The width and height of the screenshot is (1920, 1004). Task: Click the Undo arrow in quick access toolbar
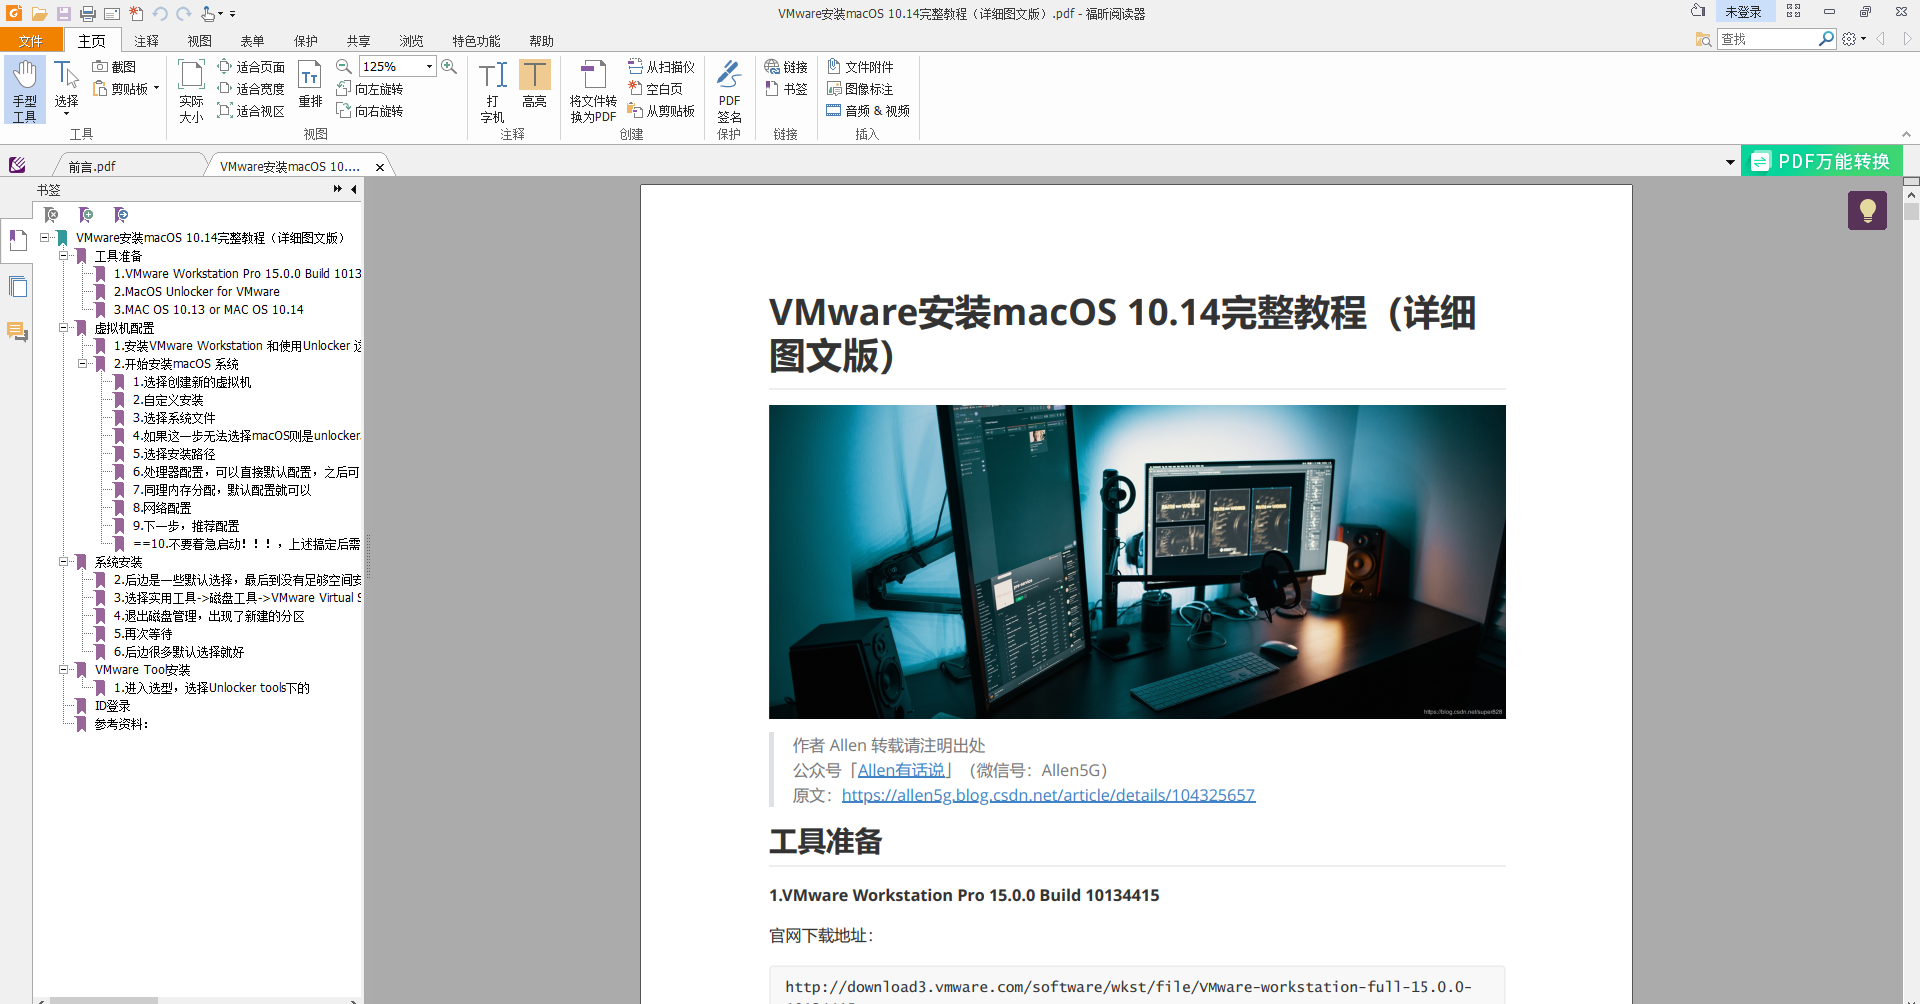(160, 14)
